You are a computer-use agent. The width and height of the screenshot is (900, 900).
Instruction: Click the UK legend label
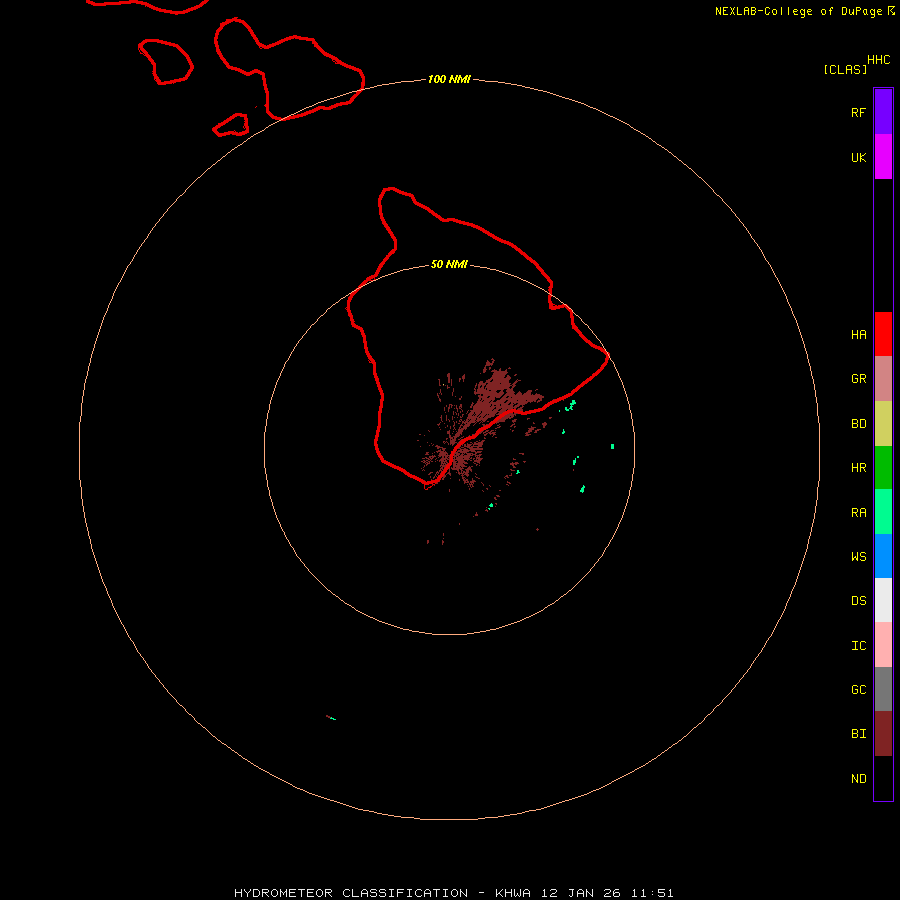pos(858,157)
